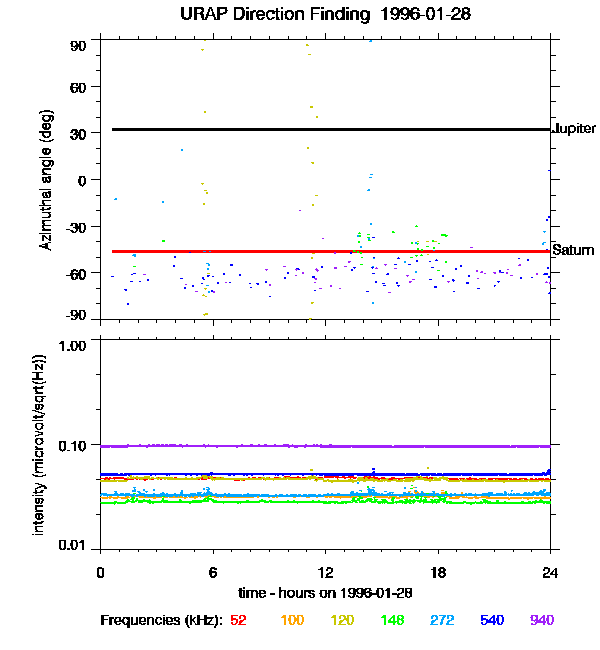
Task: Click the red Saturn azimuth line
Action: pyautogui.click(x=331, y=251)
